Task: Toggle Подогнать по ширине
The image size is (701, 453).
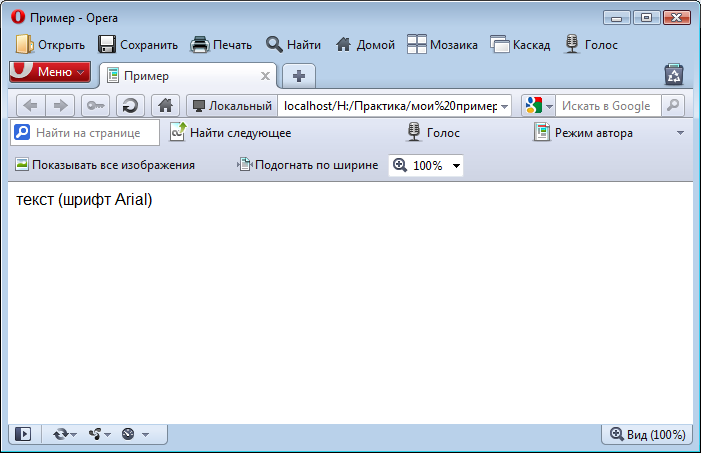Action: 308,165
